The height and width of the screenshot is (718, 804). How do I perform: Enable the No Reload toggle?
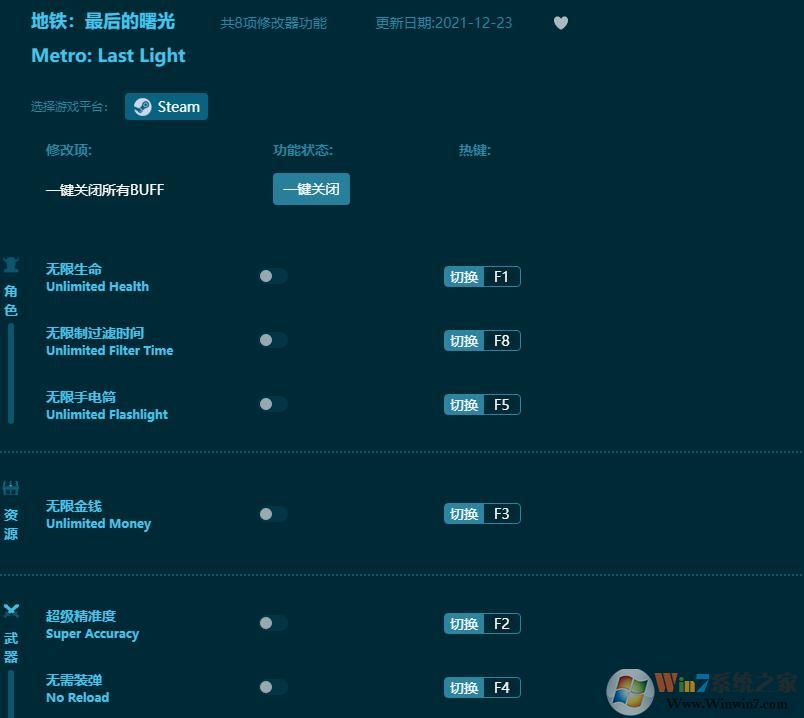pos(272,687)
